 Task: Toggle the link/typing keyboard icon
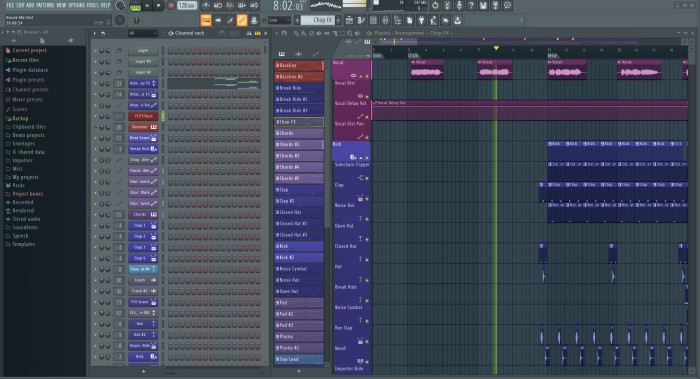click(242, 20)
